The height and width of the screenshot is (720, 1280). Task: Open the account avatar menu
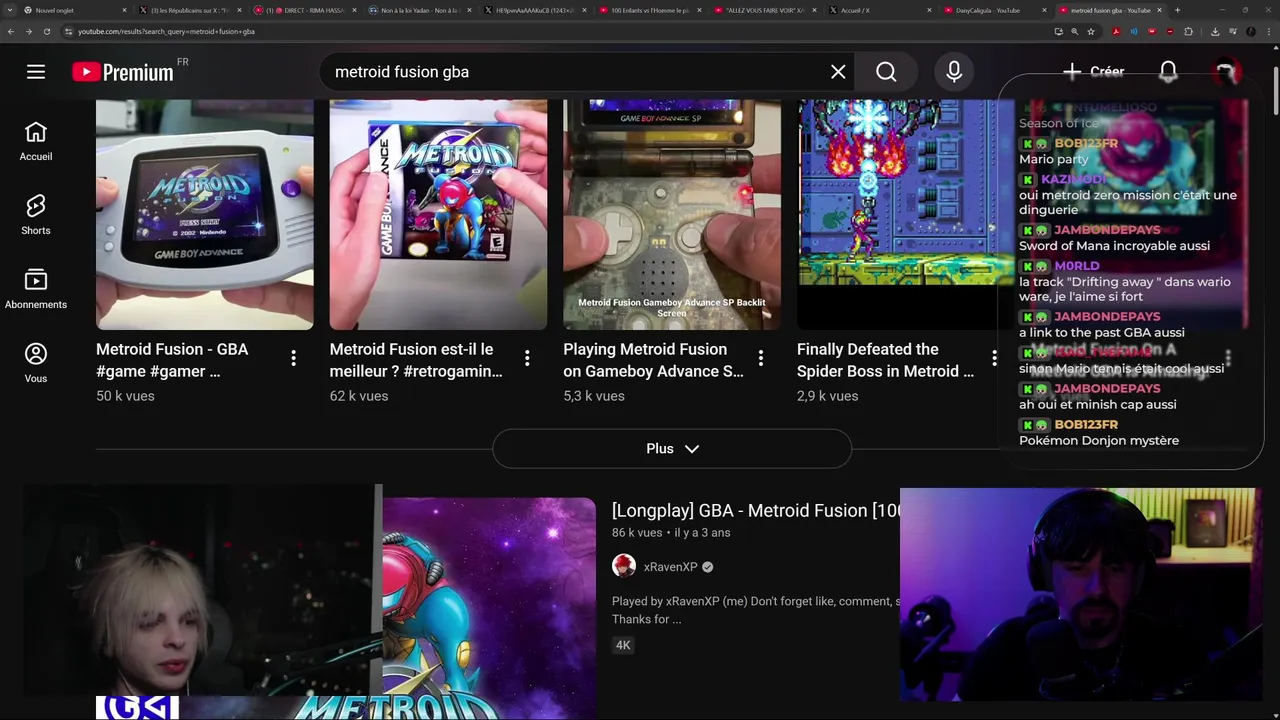[1226, 72]
